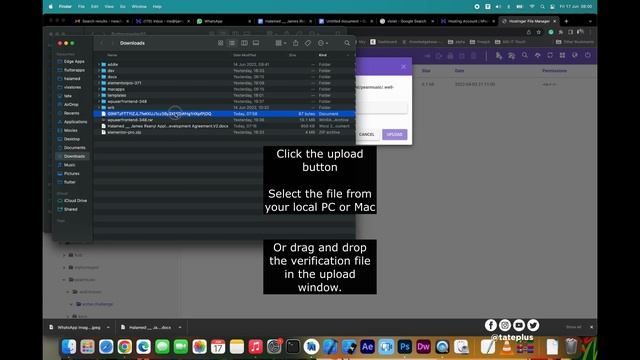Expand the templates folder
The image size is (640, 360).
coord(99,95)
